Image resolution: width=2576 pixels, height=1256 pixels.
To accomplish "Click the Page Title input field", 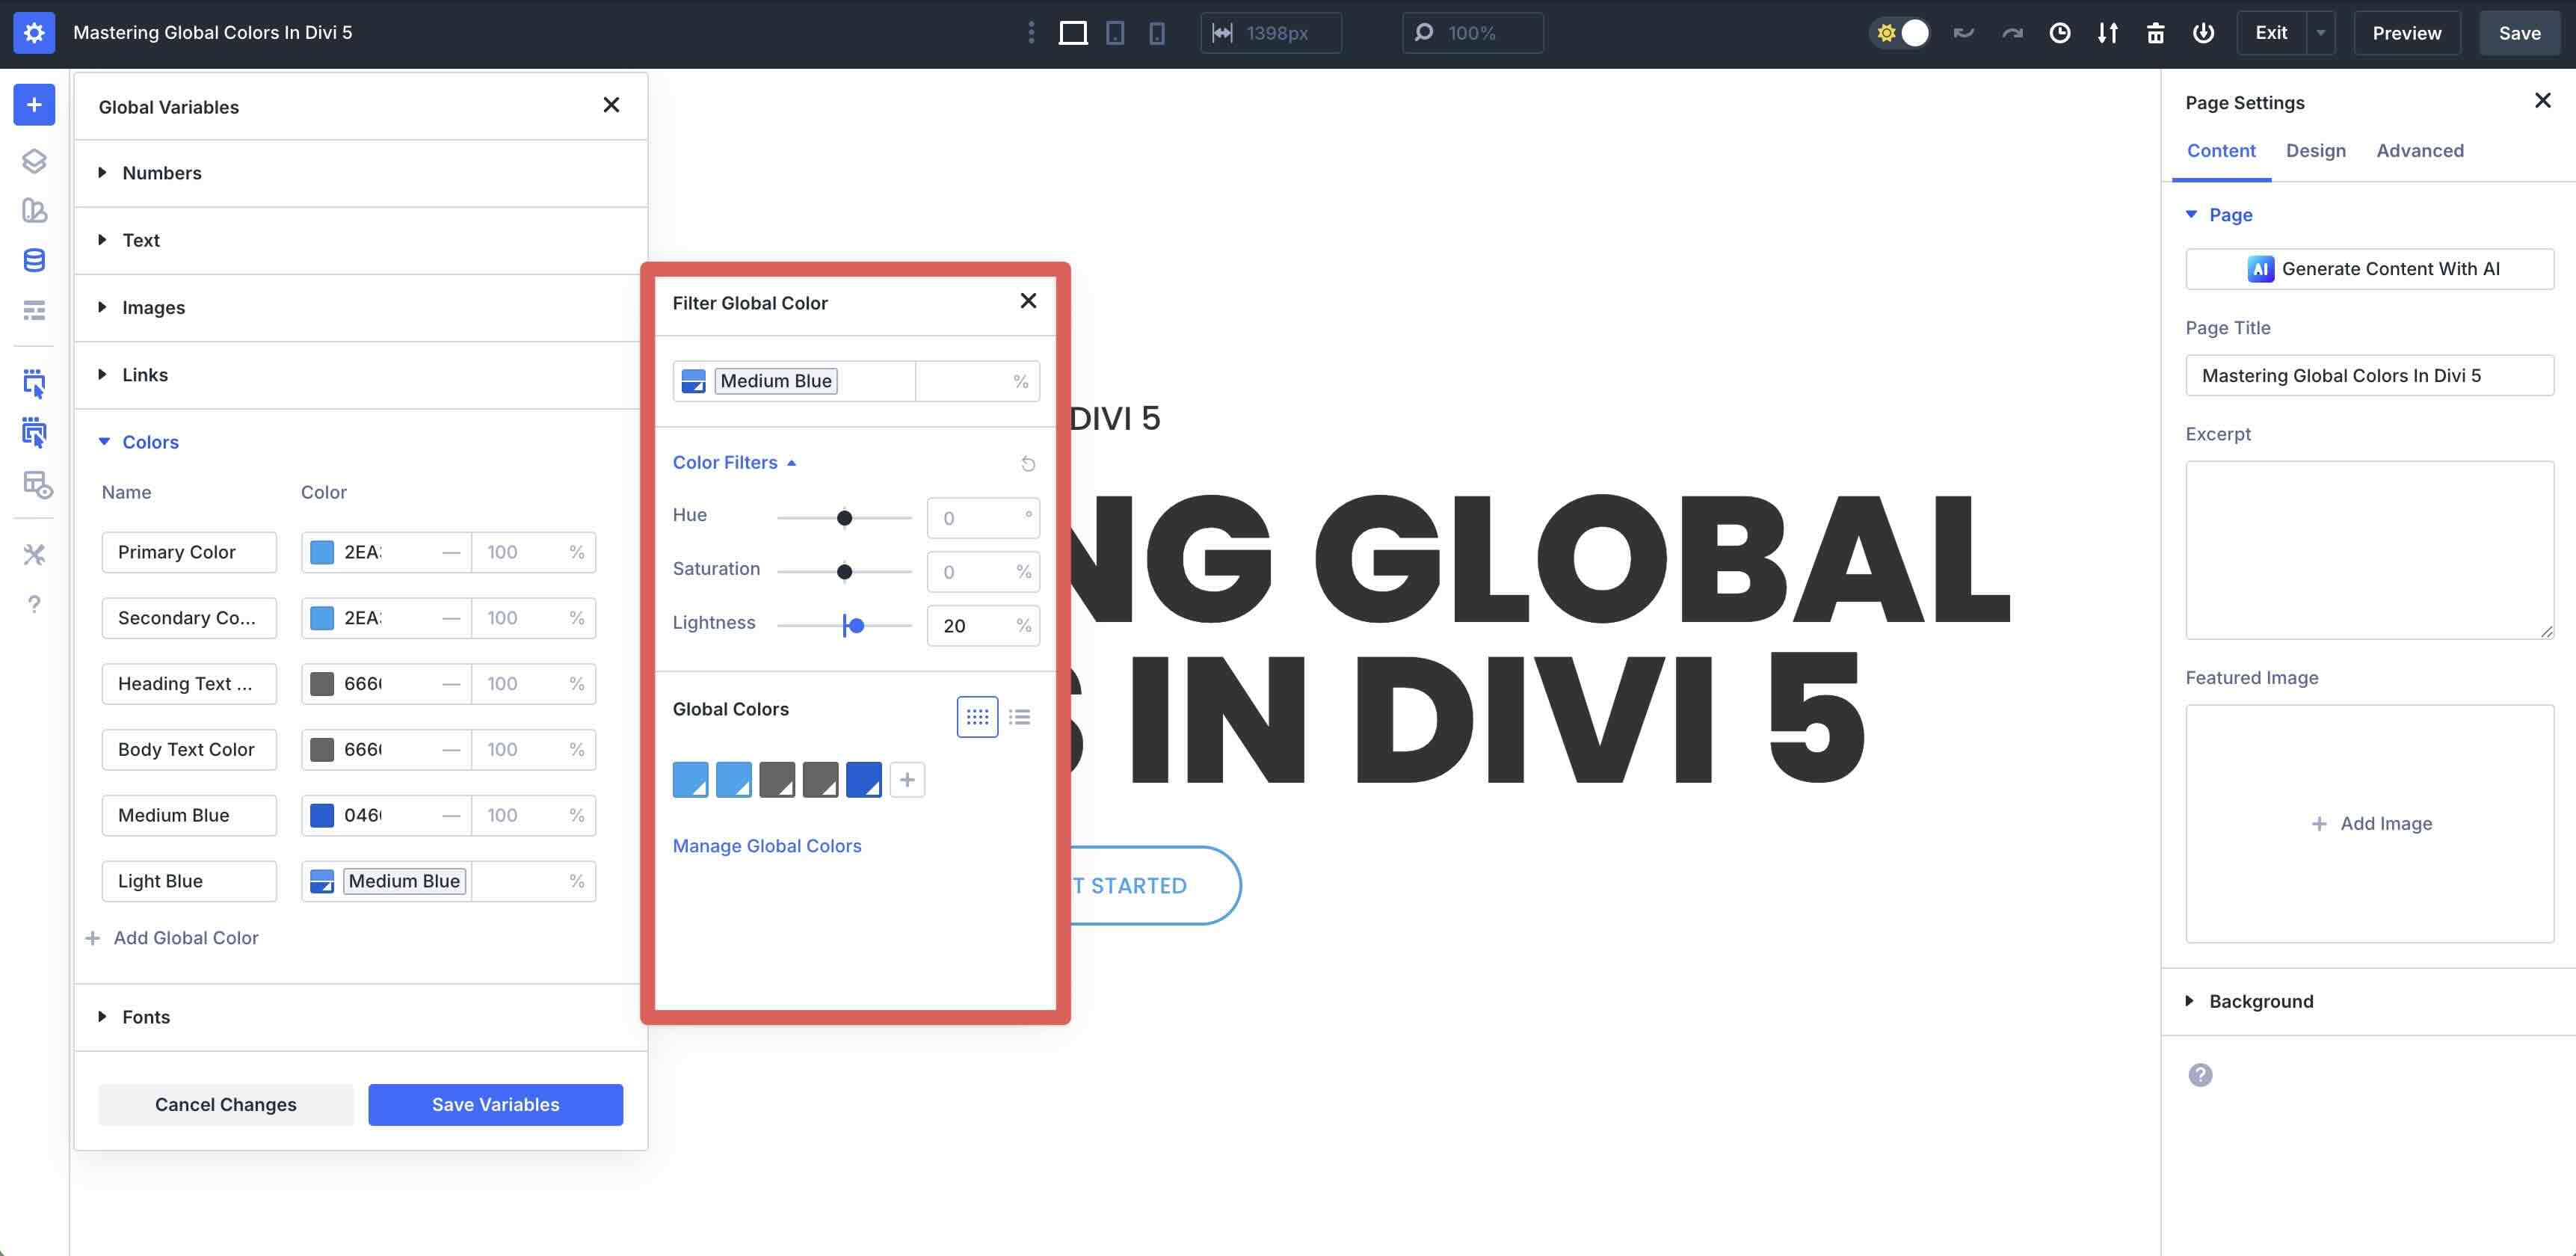I will pos(2369,376).
